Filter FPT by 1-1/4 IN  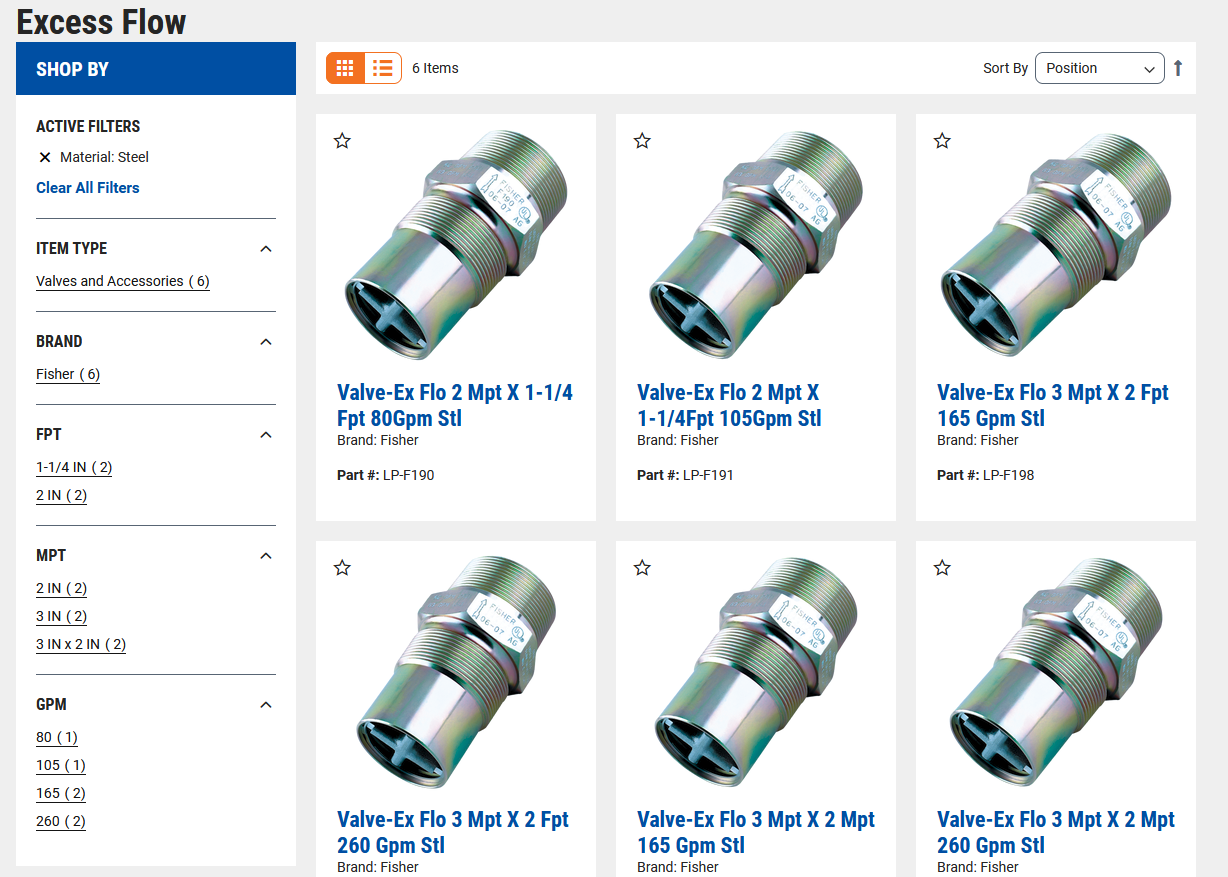(74, 467)
